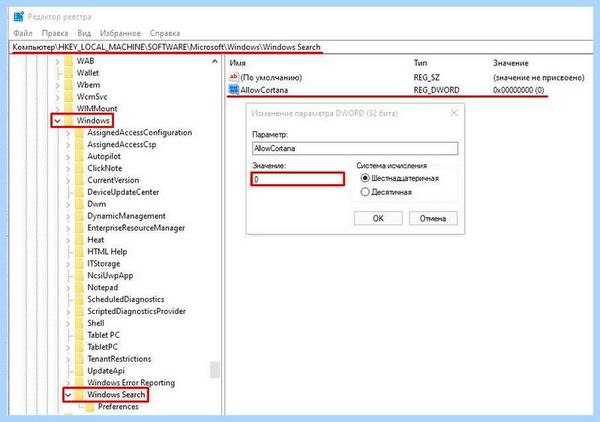
Task: Open the Справка menu
Action: coord(165,33)
